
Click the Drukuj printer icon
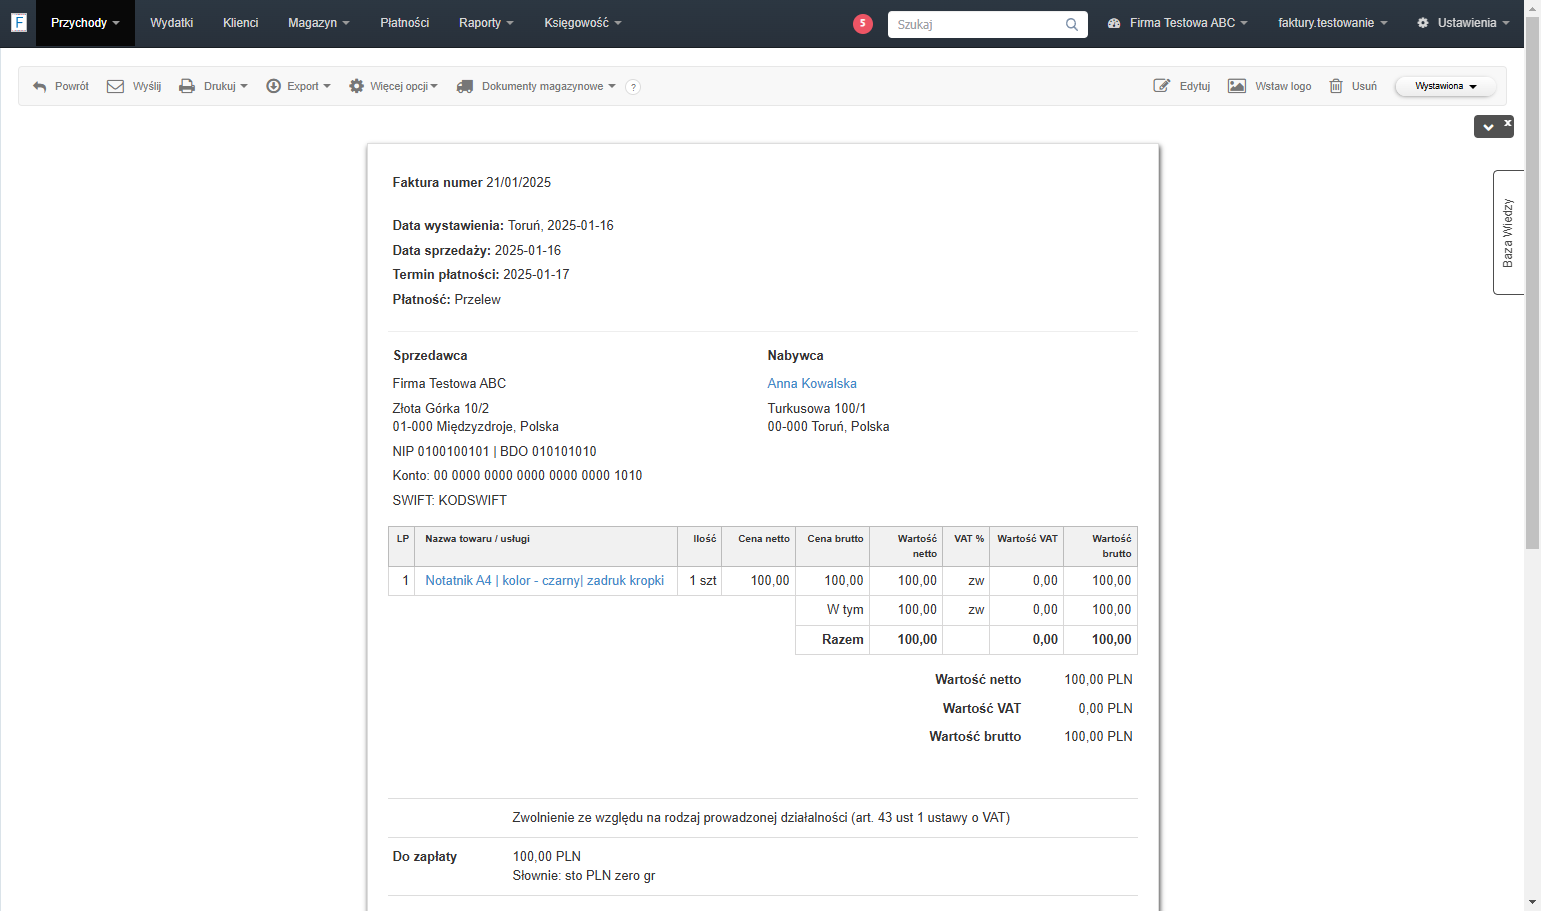[x=187, y=86]
